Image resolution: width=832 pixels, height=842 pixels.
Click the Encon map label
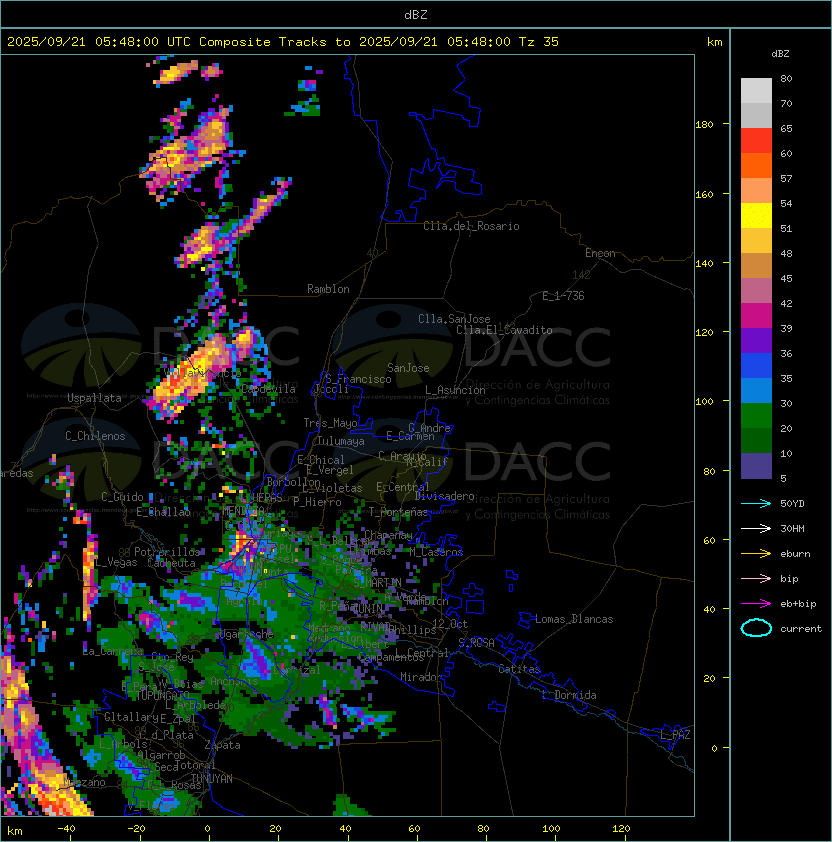pyautogui.click(x=600, y=253)
